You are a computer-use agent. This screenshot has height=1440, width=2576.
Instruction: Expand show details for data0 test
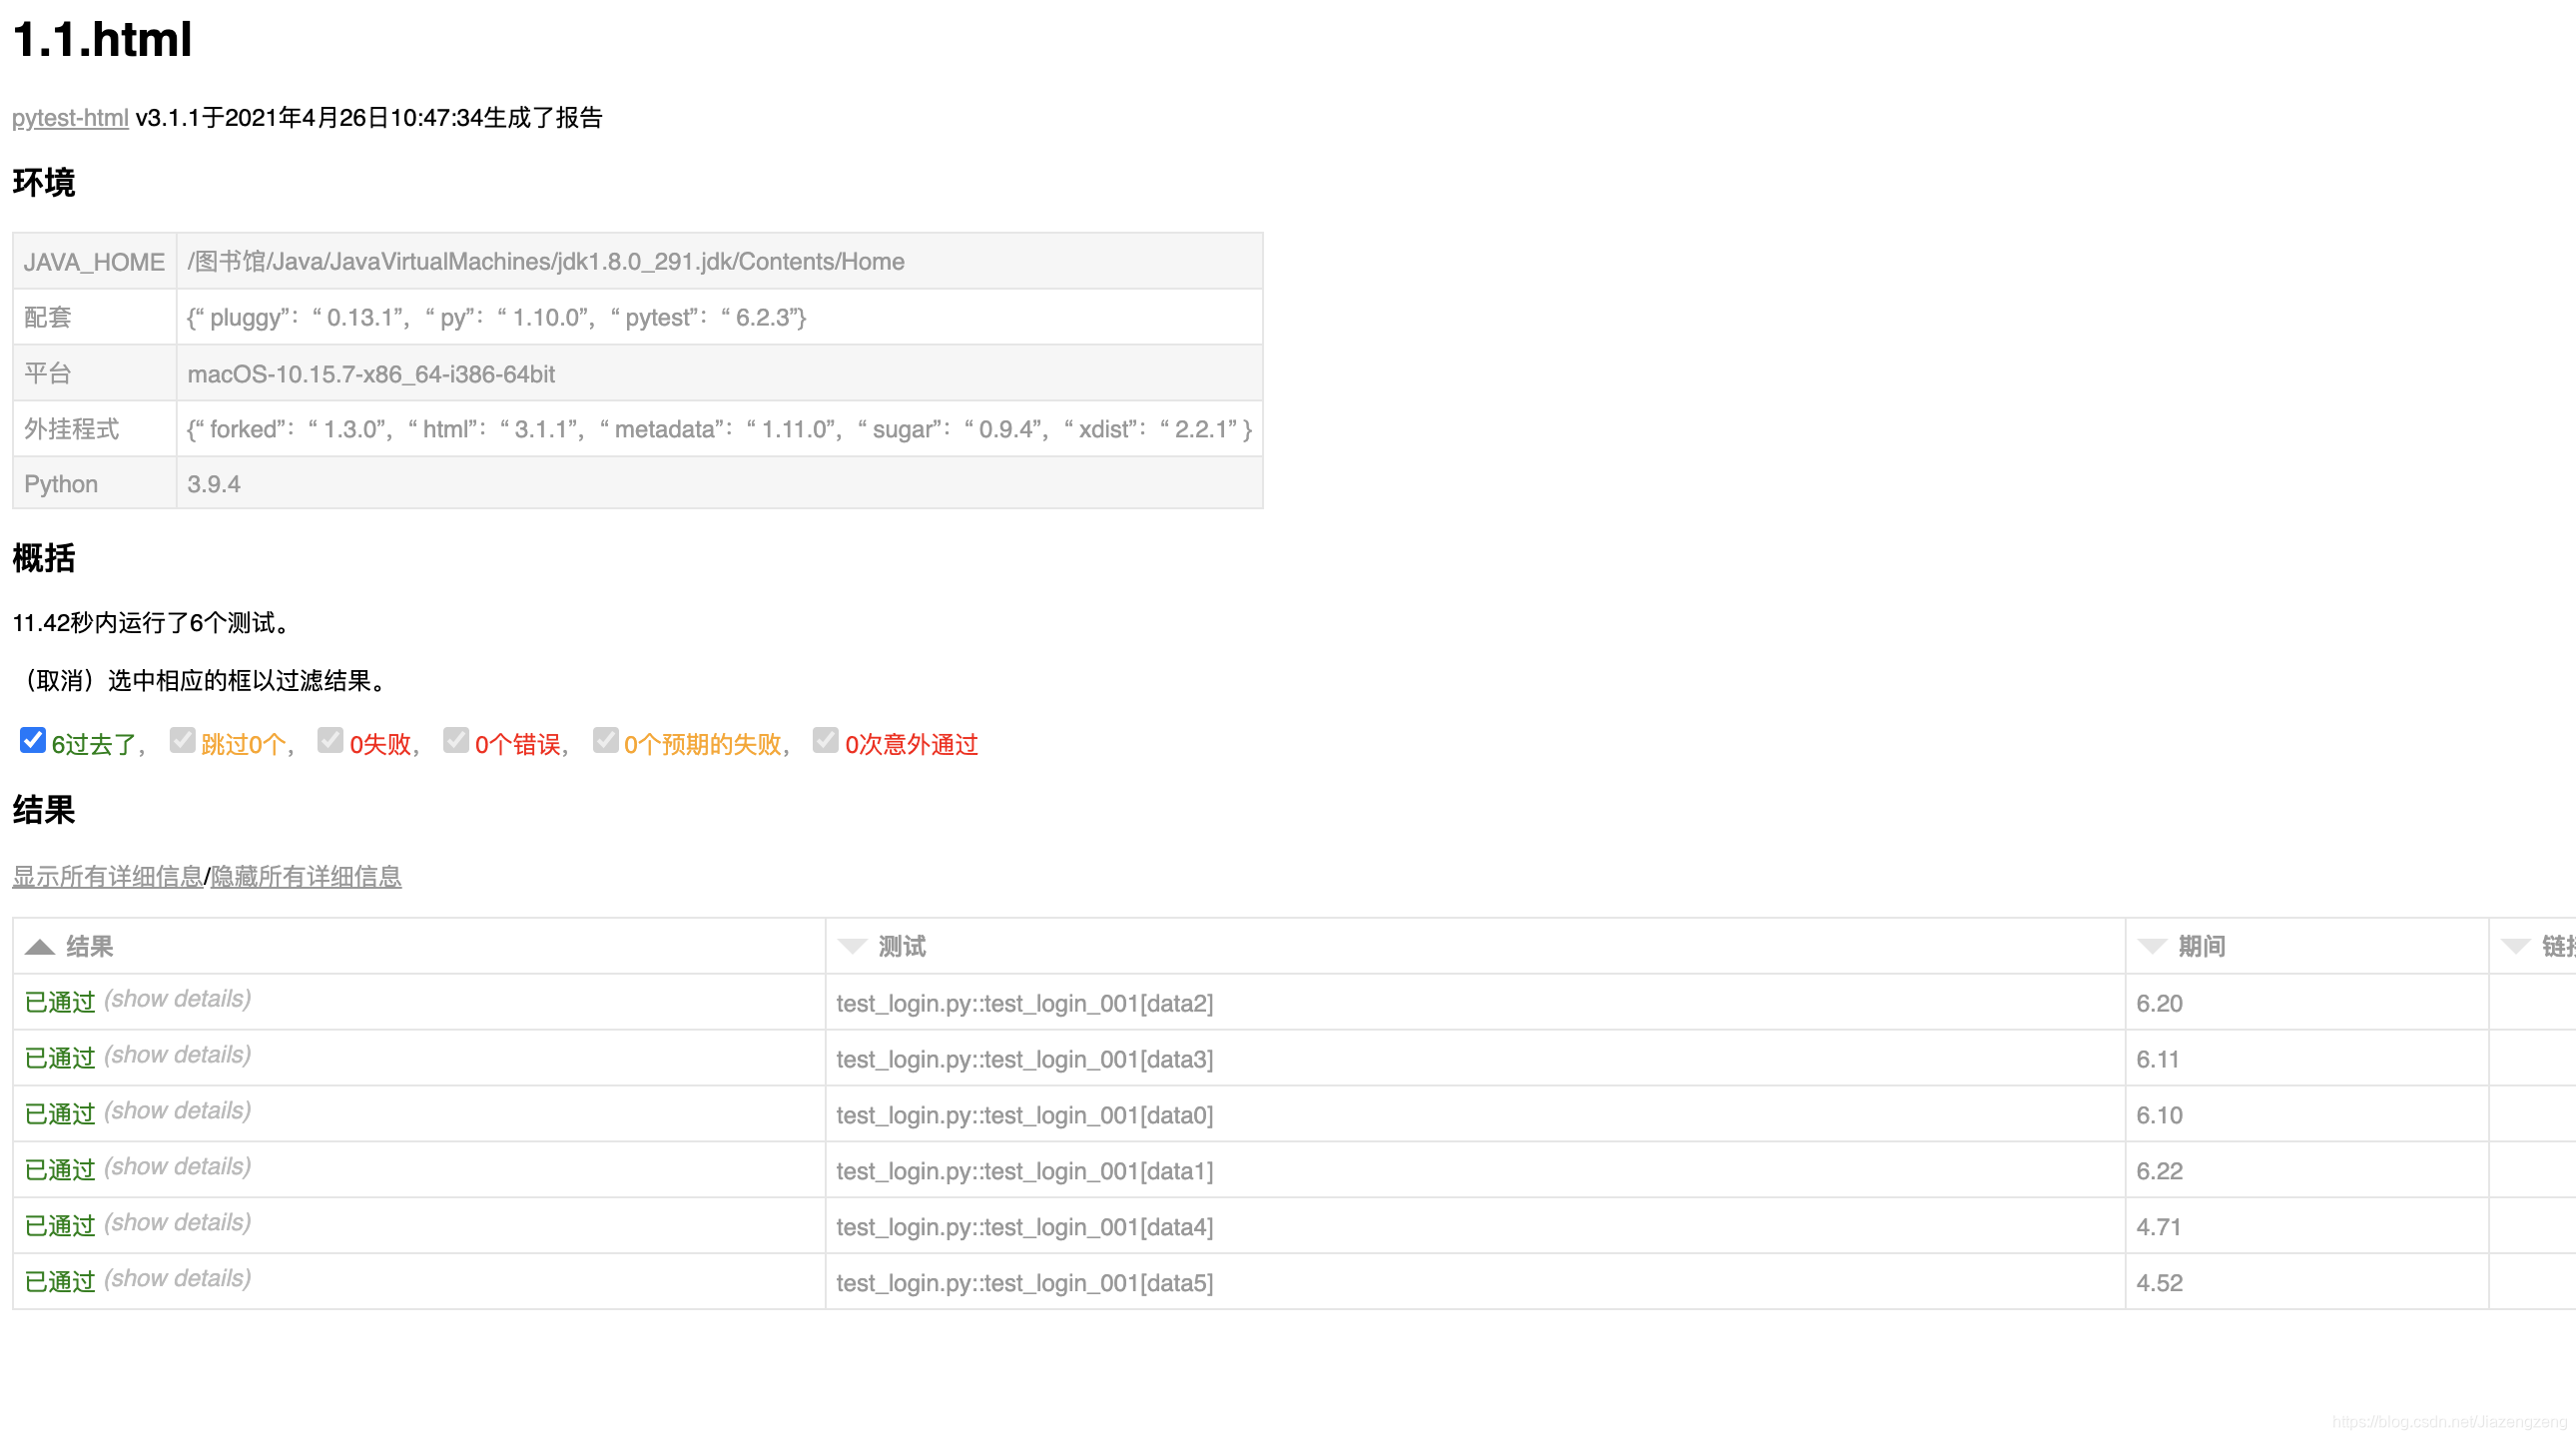177,1111
